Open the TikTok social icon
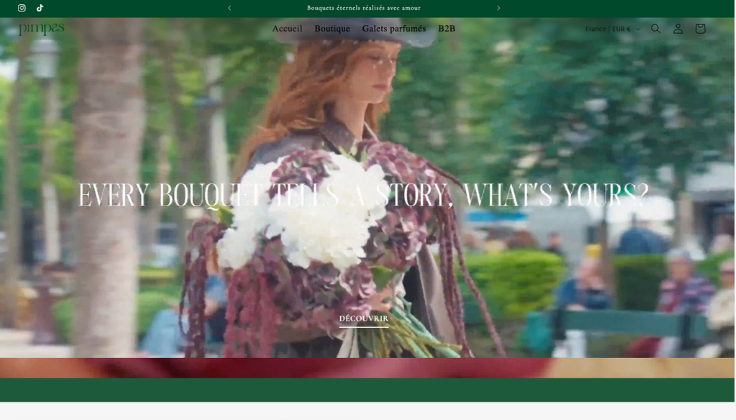736x420 pixels. click(40, 8)
